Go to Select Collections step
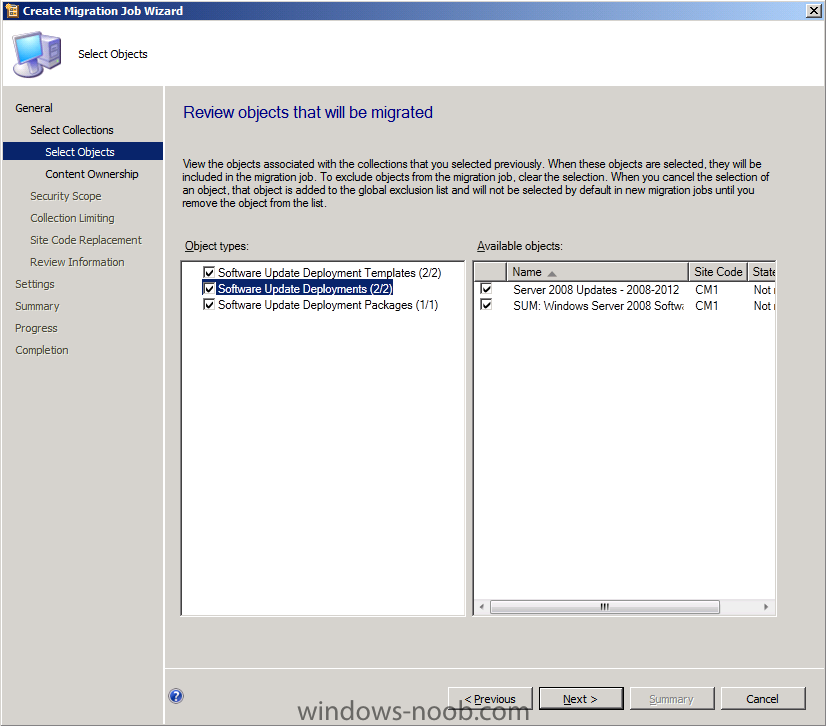The image size is (826, 726). coord(72,130)
